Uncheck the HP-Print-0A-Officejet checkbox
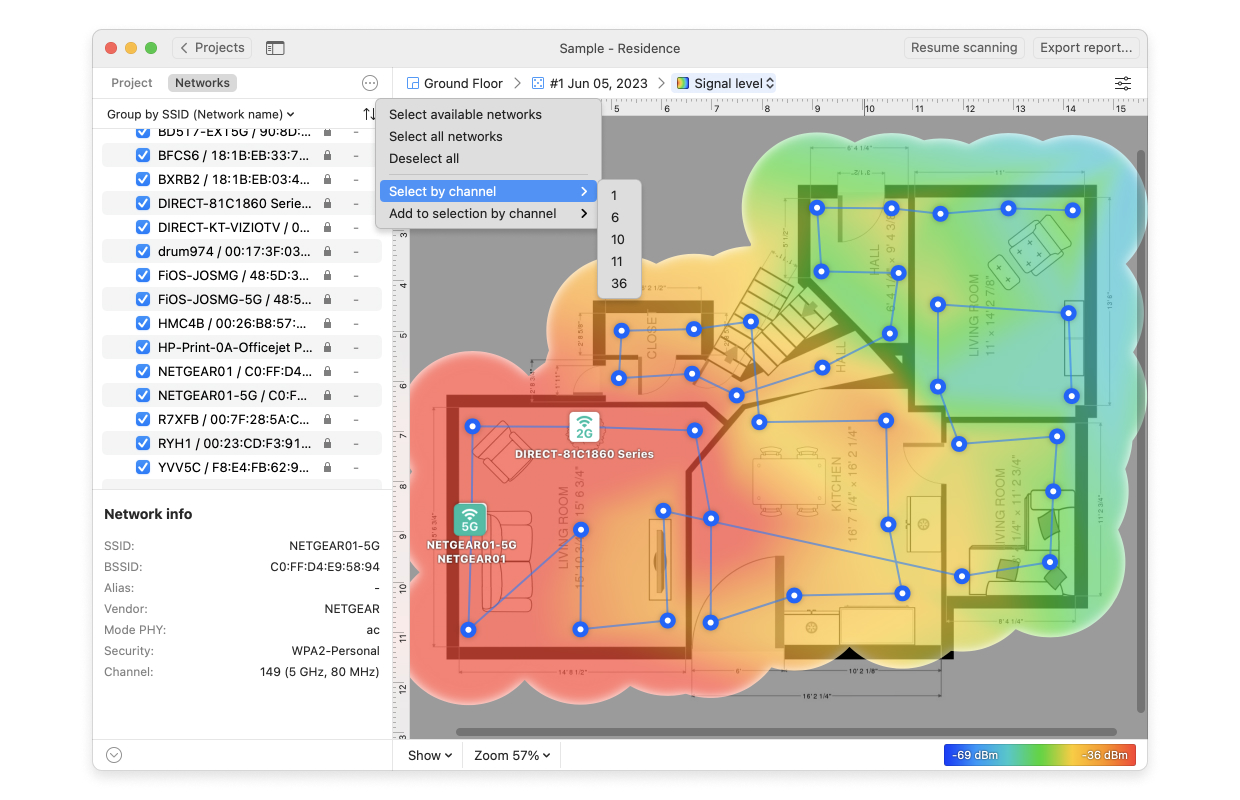 coord(142,347)
